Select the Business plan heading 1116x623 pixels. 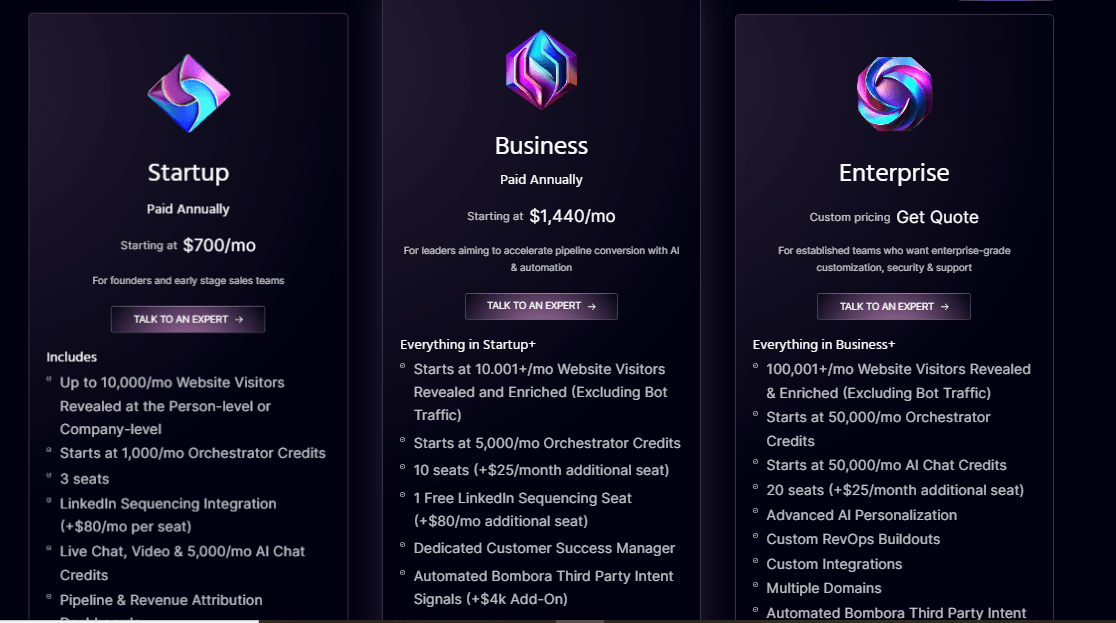pyautogui.click(x=541, y=145)
